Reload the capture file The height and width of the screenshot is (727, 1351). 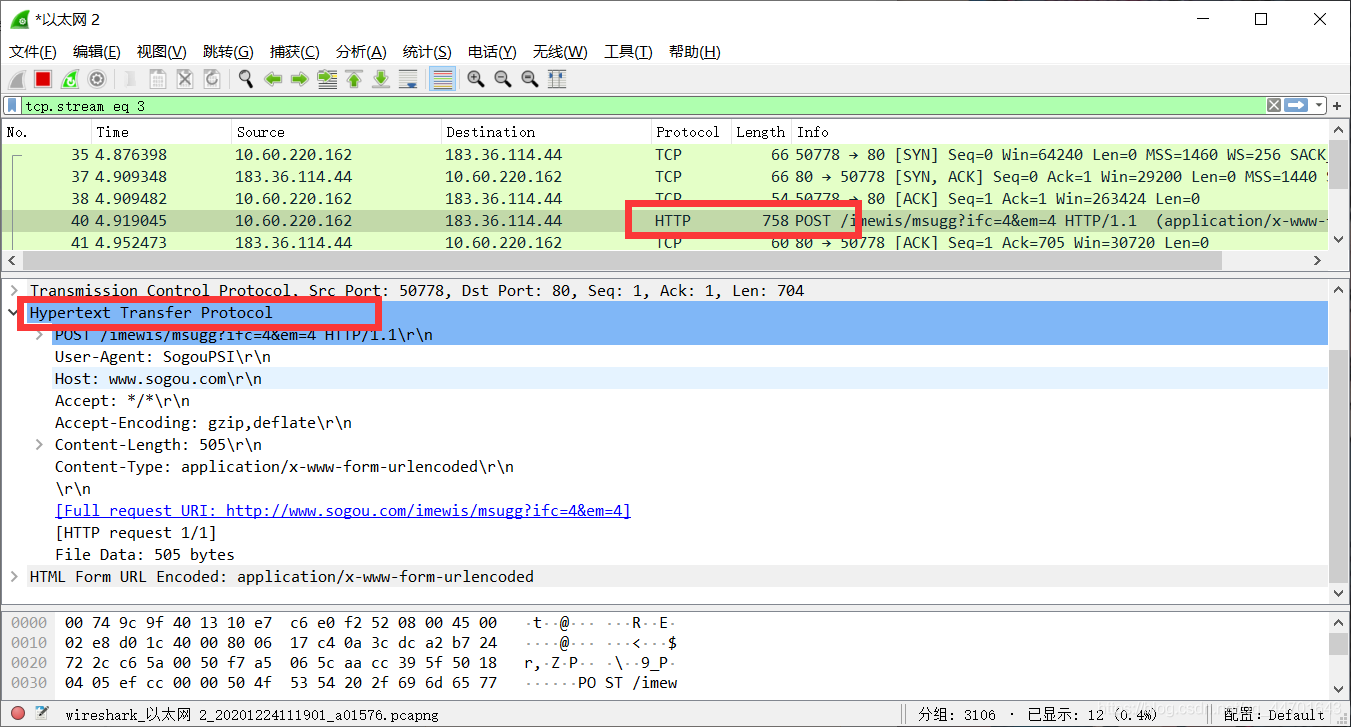point(212,79)
